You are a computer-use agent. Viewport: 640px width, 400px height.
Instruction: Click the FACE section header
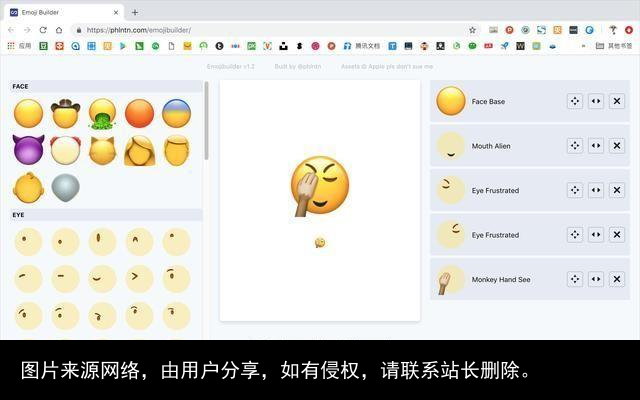(x=105, y=86)
